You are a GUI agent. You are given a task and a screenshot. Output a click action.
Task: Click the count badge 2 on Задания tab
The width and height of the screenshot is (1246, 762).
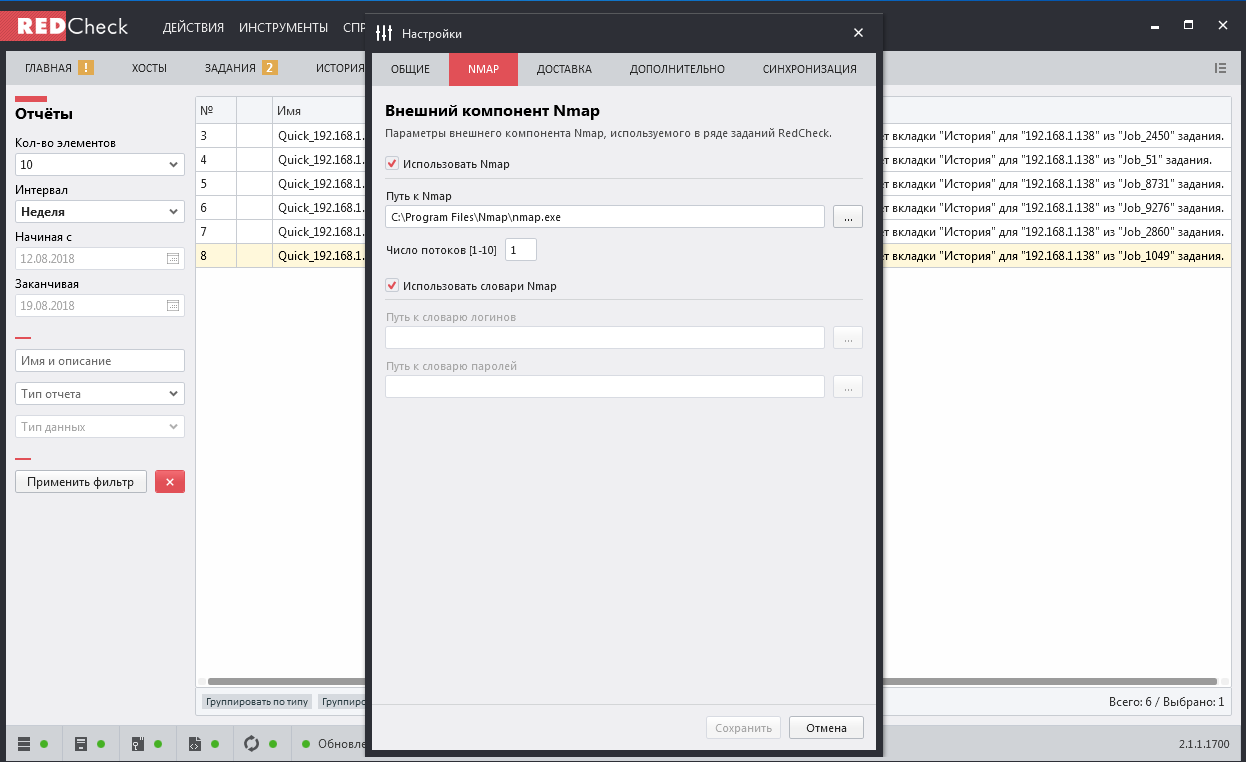[x=270, y=68]
